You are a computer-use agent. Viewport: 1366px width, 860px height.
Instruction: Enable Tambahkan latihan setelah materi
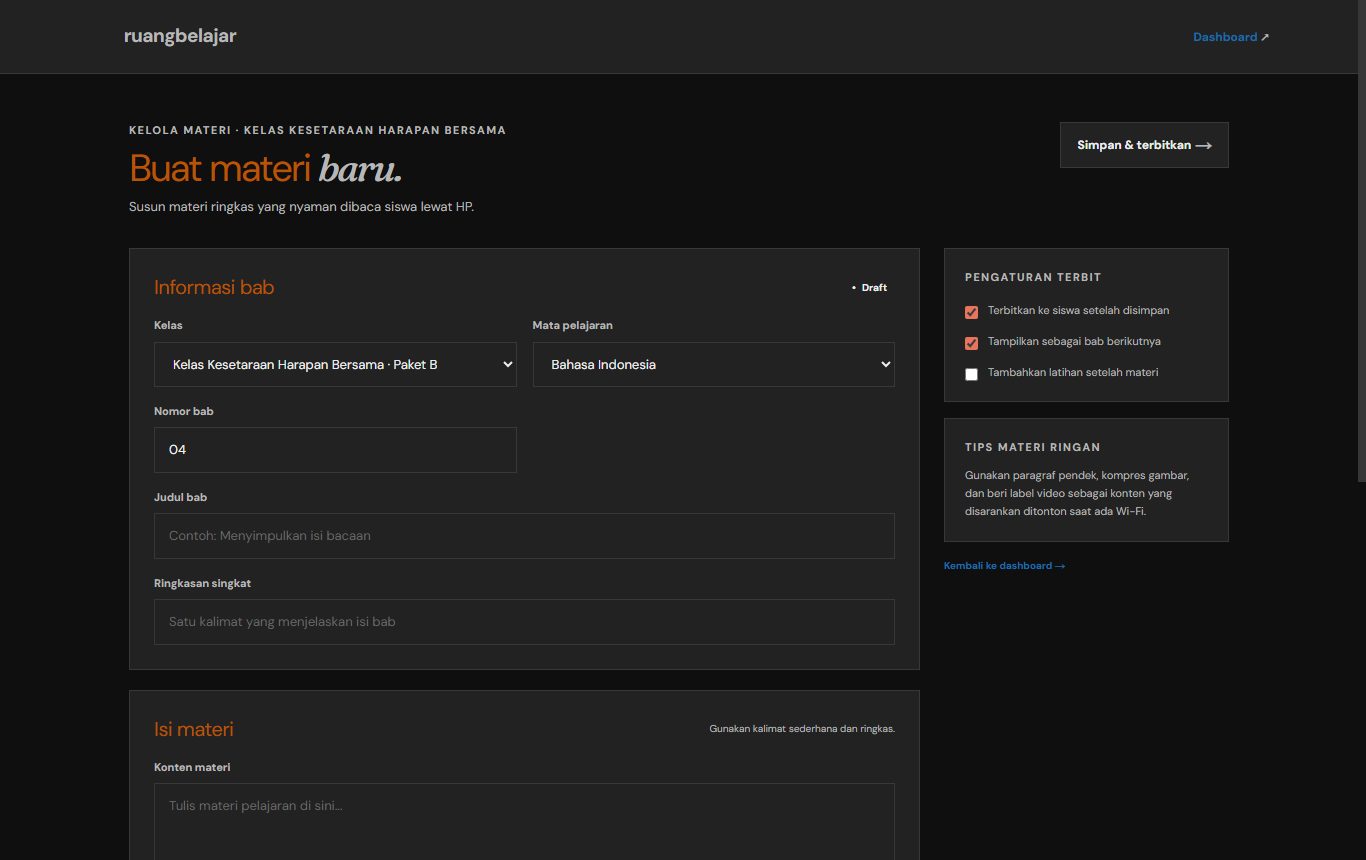(x=971, y=374)
